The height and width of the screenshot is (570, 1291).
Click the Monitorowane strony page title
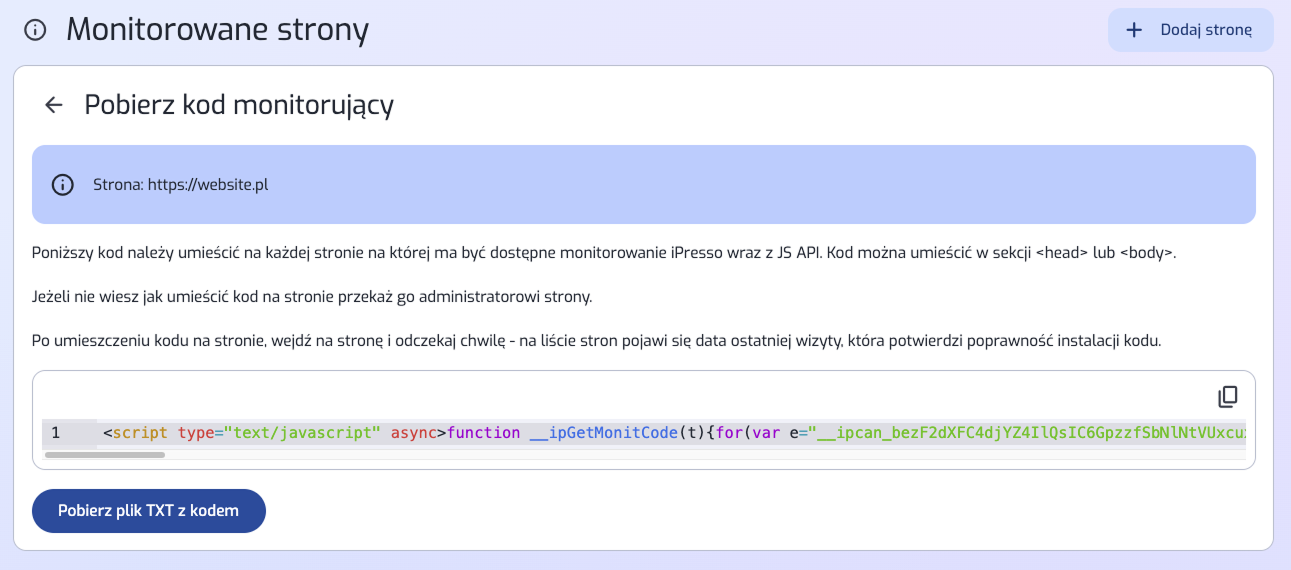(x=218, y=30)
